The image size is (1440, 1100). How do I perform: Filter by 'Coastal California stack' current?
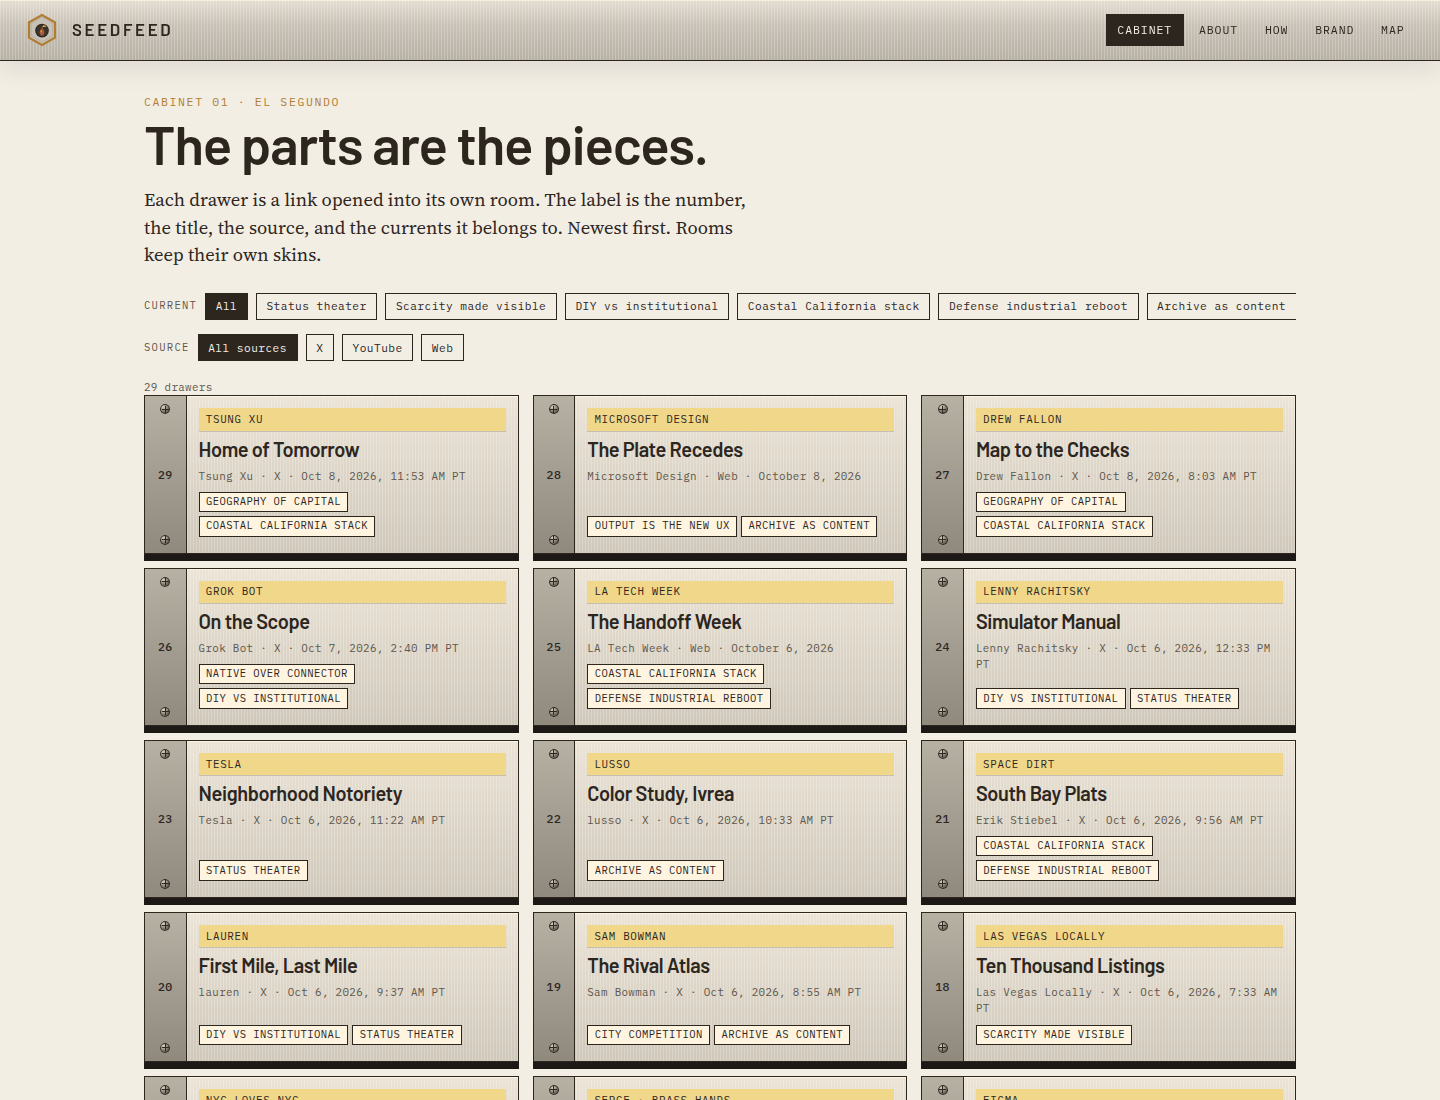pyautogui.click(x=833, y=306)
